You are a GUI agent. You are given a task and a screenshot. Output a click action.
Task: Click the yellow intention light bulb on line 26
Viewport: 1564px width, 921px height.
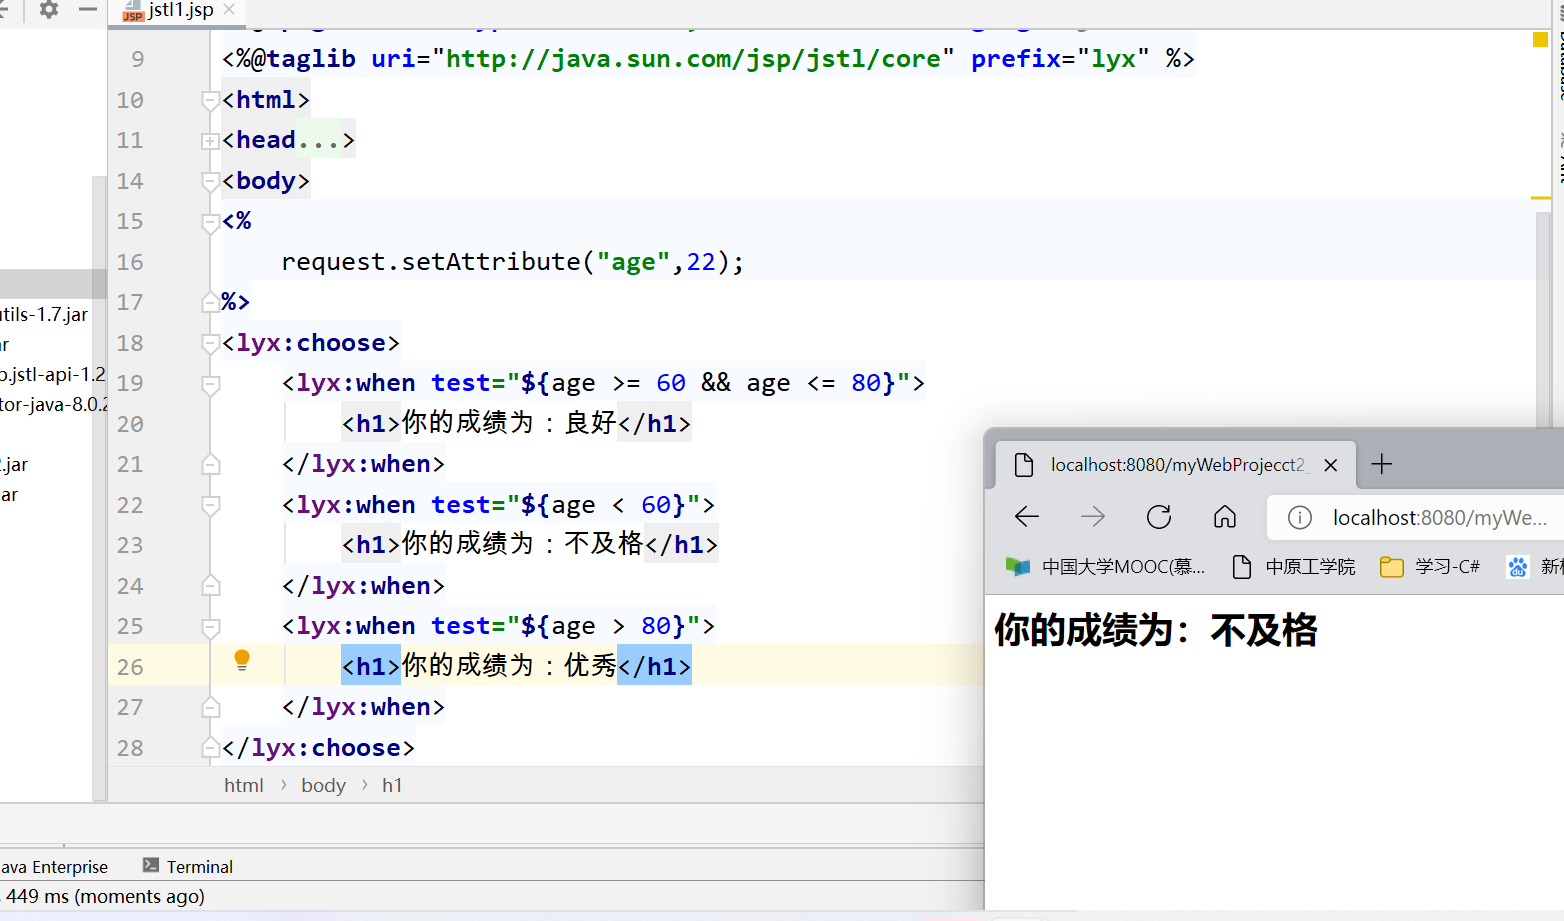tap(242, 660)
